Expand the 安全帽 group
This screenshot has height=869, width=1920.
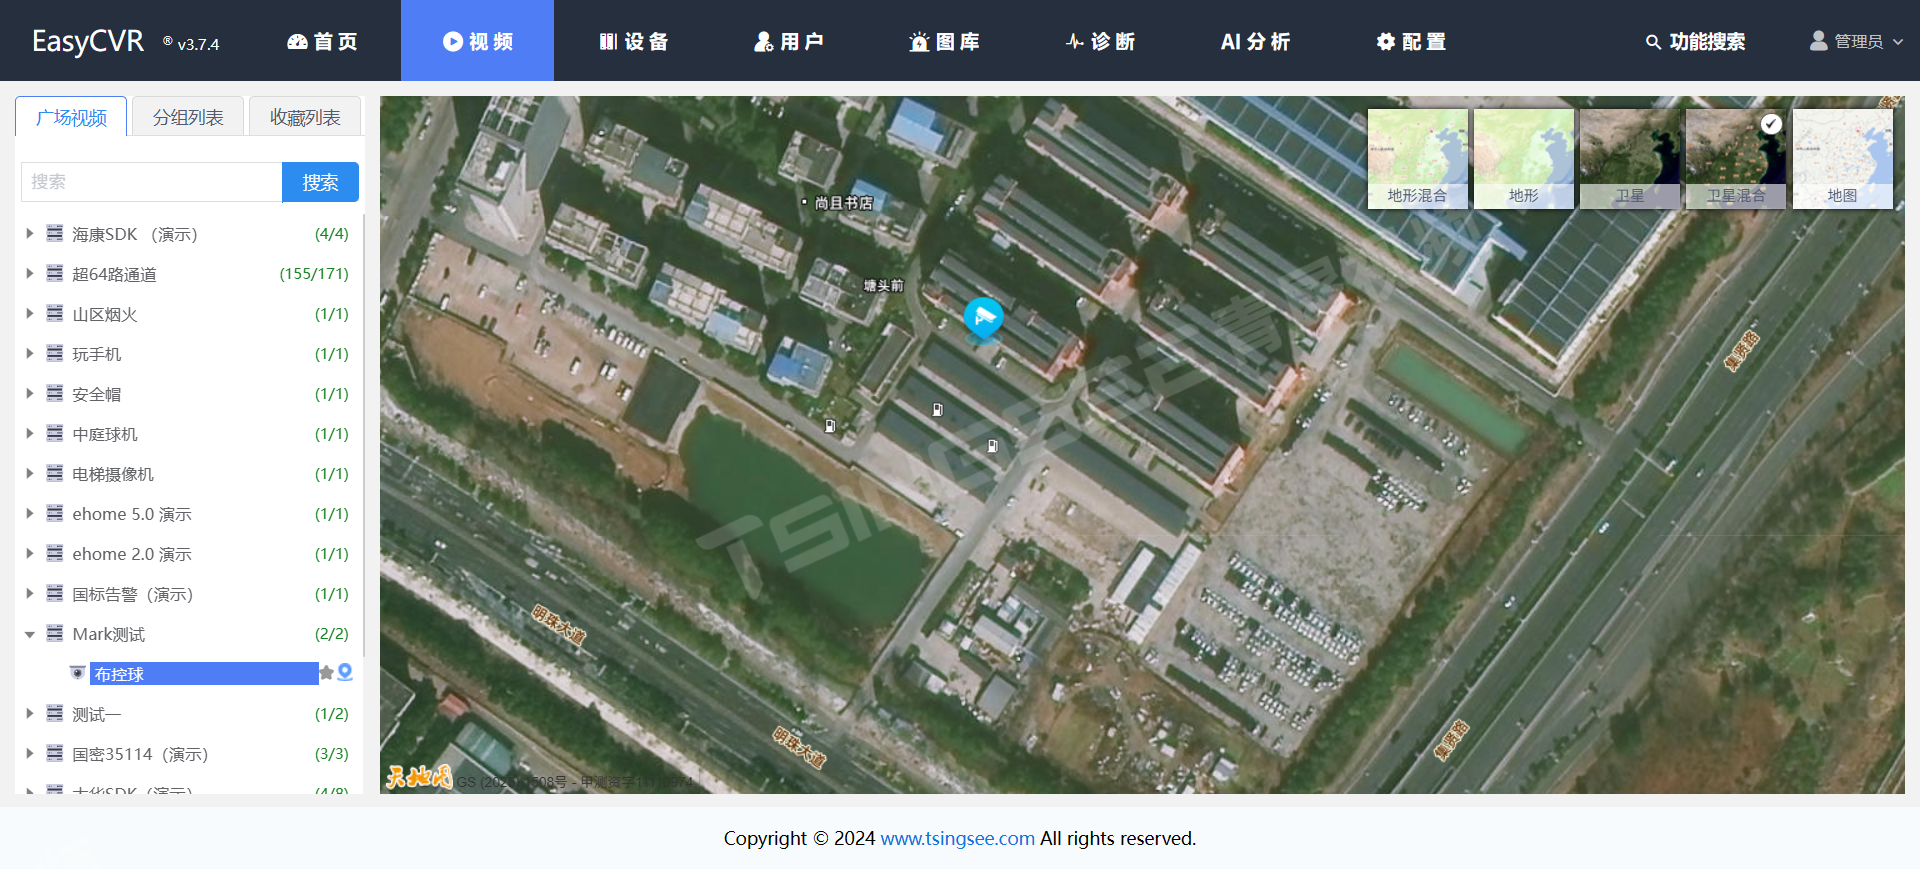point(30,393)
